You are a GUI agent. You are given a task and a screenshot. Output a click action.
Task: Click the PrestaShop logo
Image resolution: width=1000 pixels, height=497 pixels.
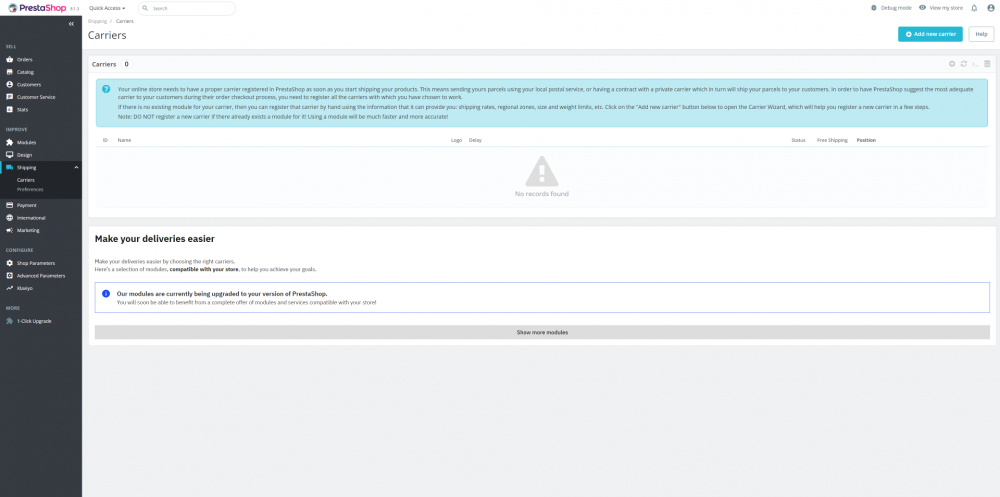pos(38,8)
